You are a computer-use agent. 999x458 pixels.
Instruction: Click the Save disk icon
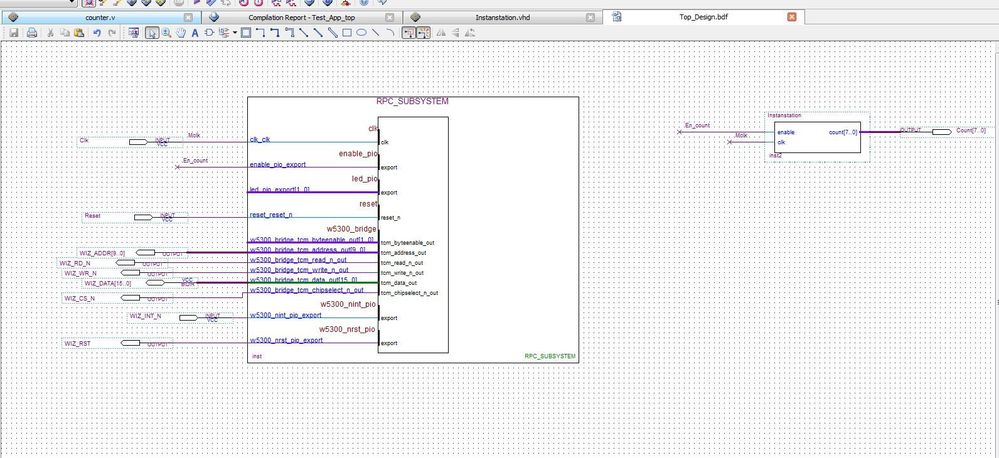(15, 33)
